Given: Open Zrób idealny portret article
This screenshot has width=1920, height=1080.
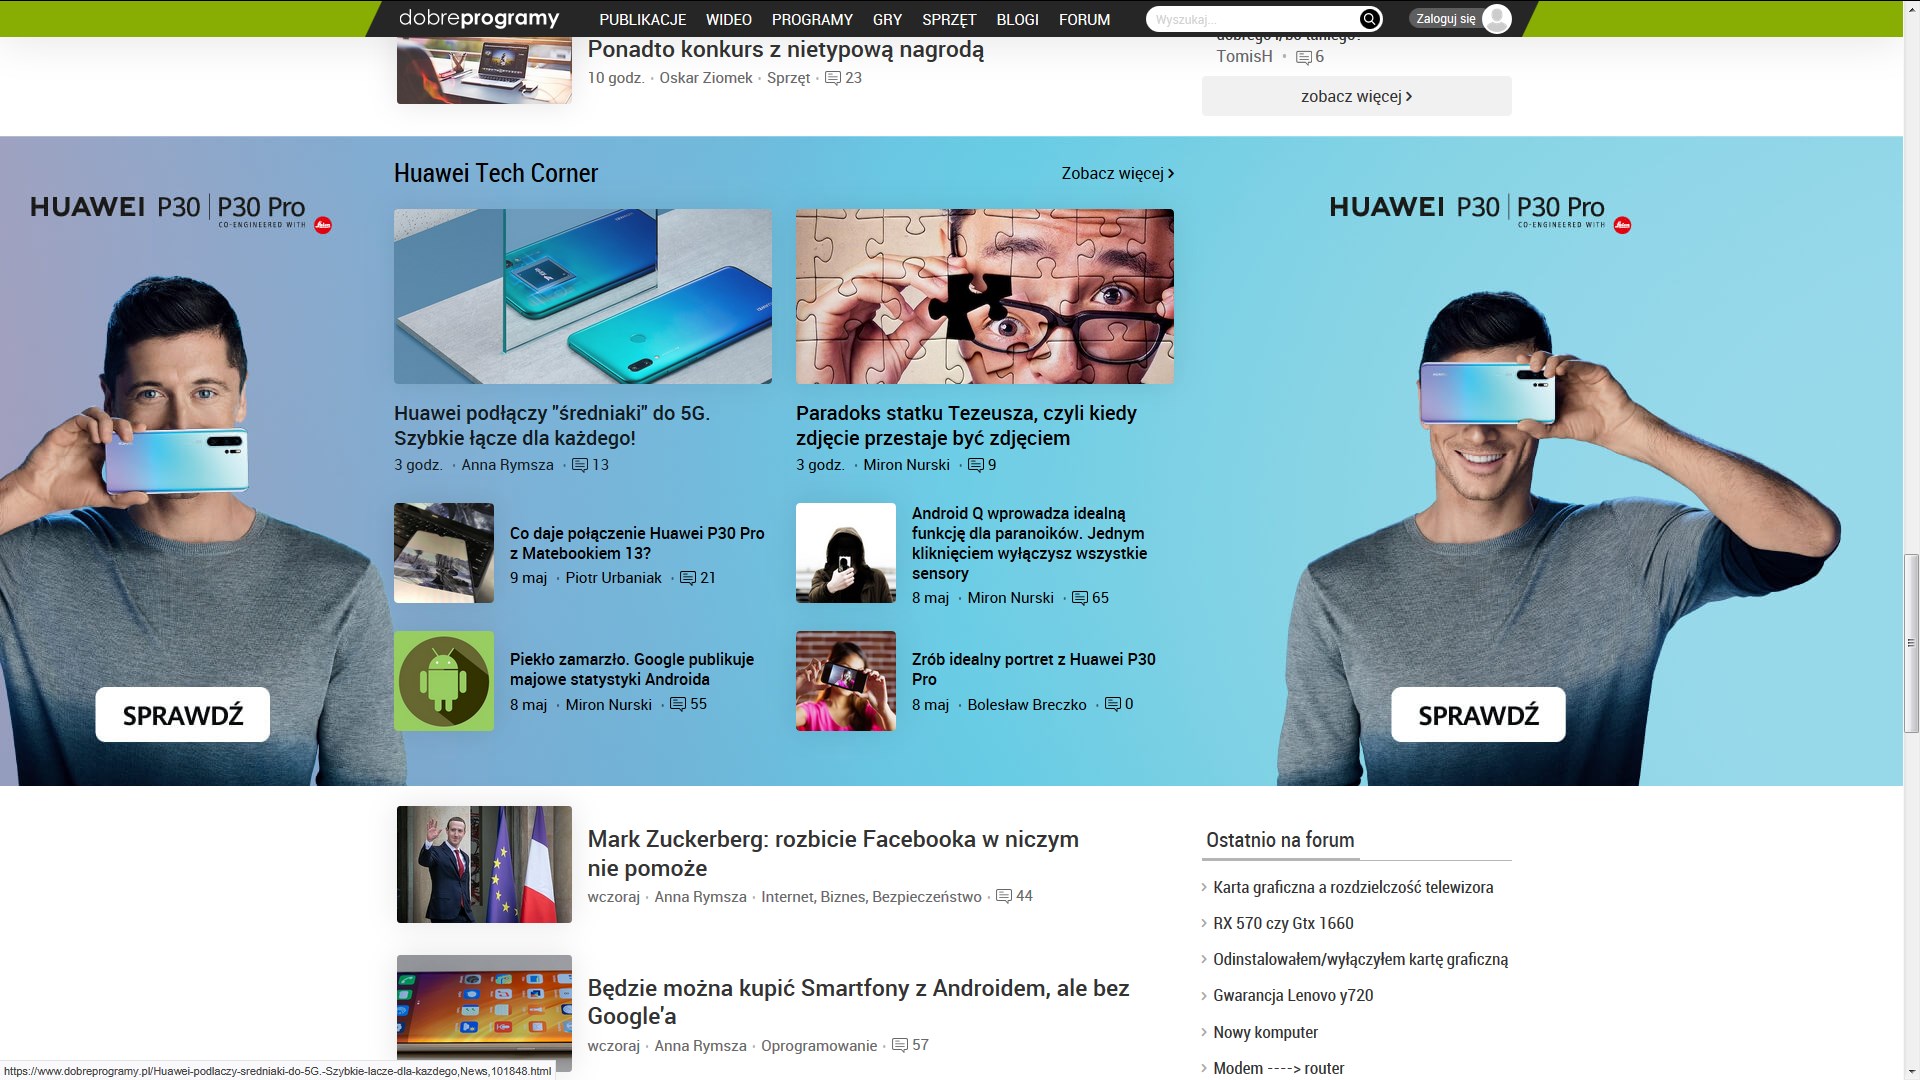Looking at the screenshot, I should [1033, 669].
